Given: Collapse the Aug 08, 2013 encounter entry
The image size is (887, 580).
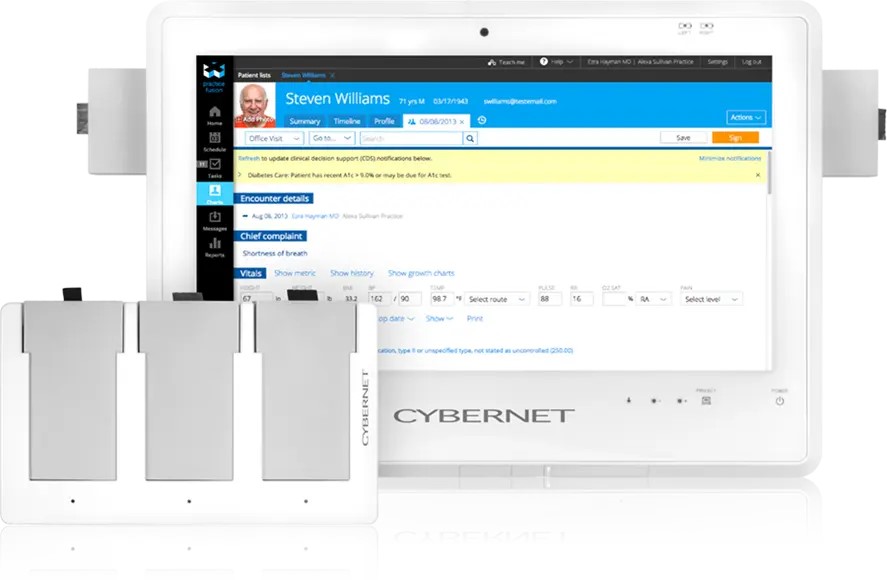Looking at the screenshot, I should point(245,216).
